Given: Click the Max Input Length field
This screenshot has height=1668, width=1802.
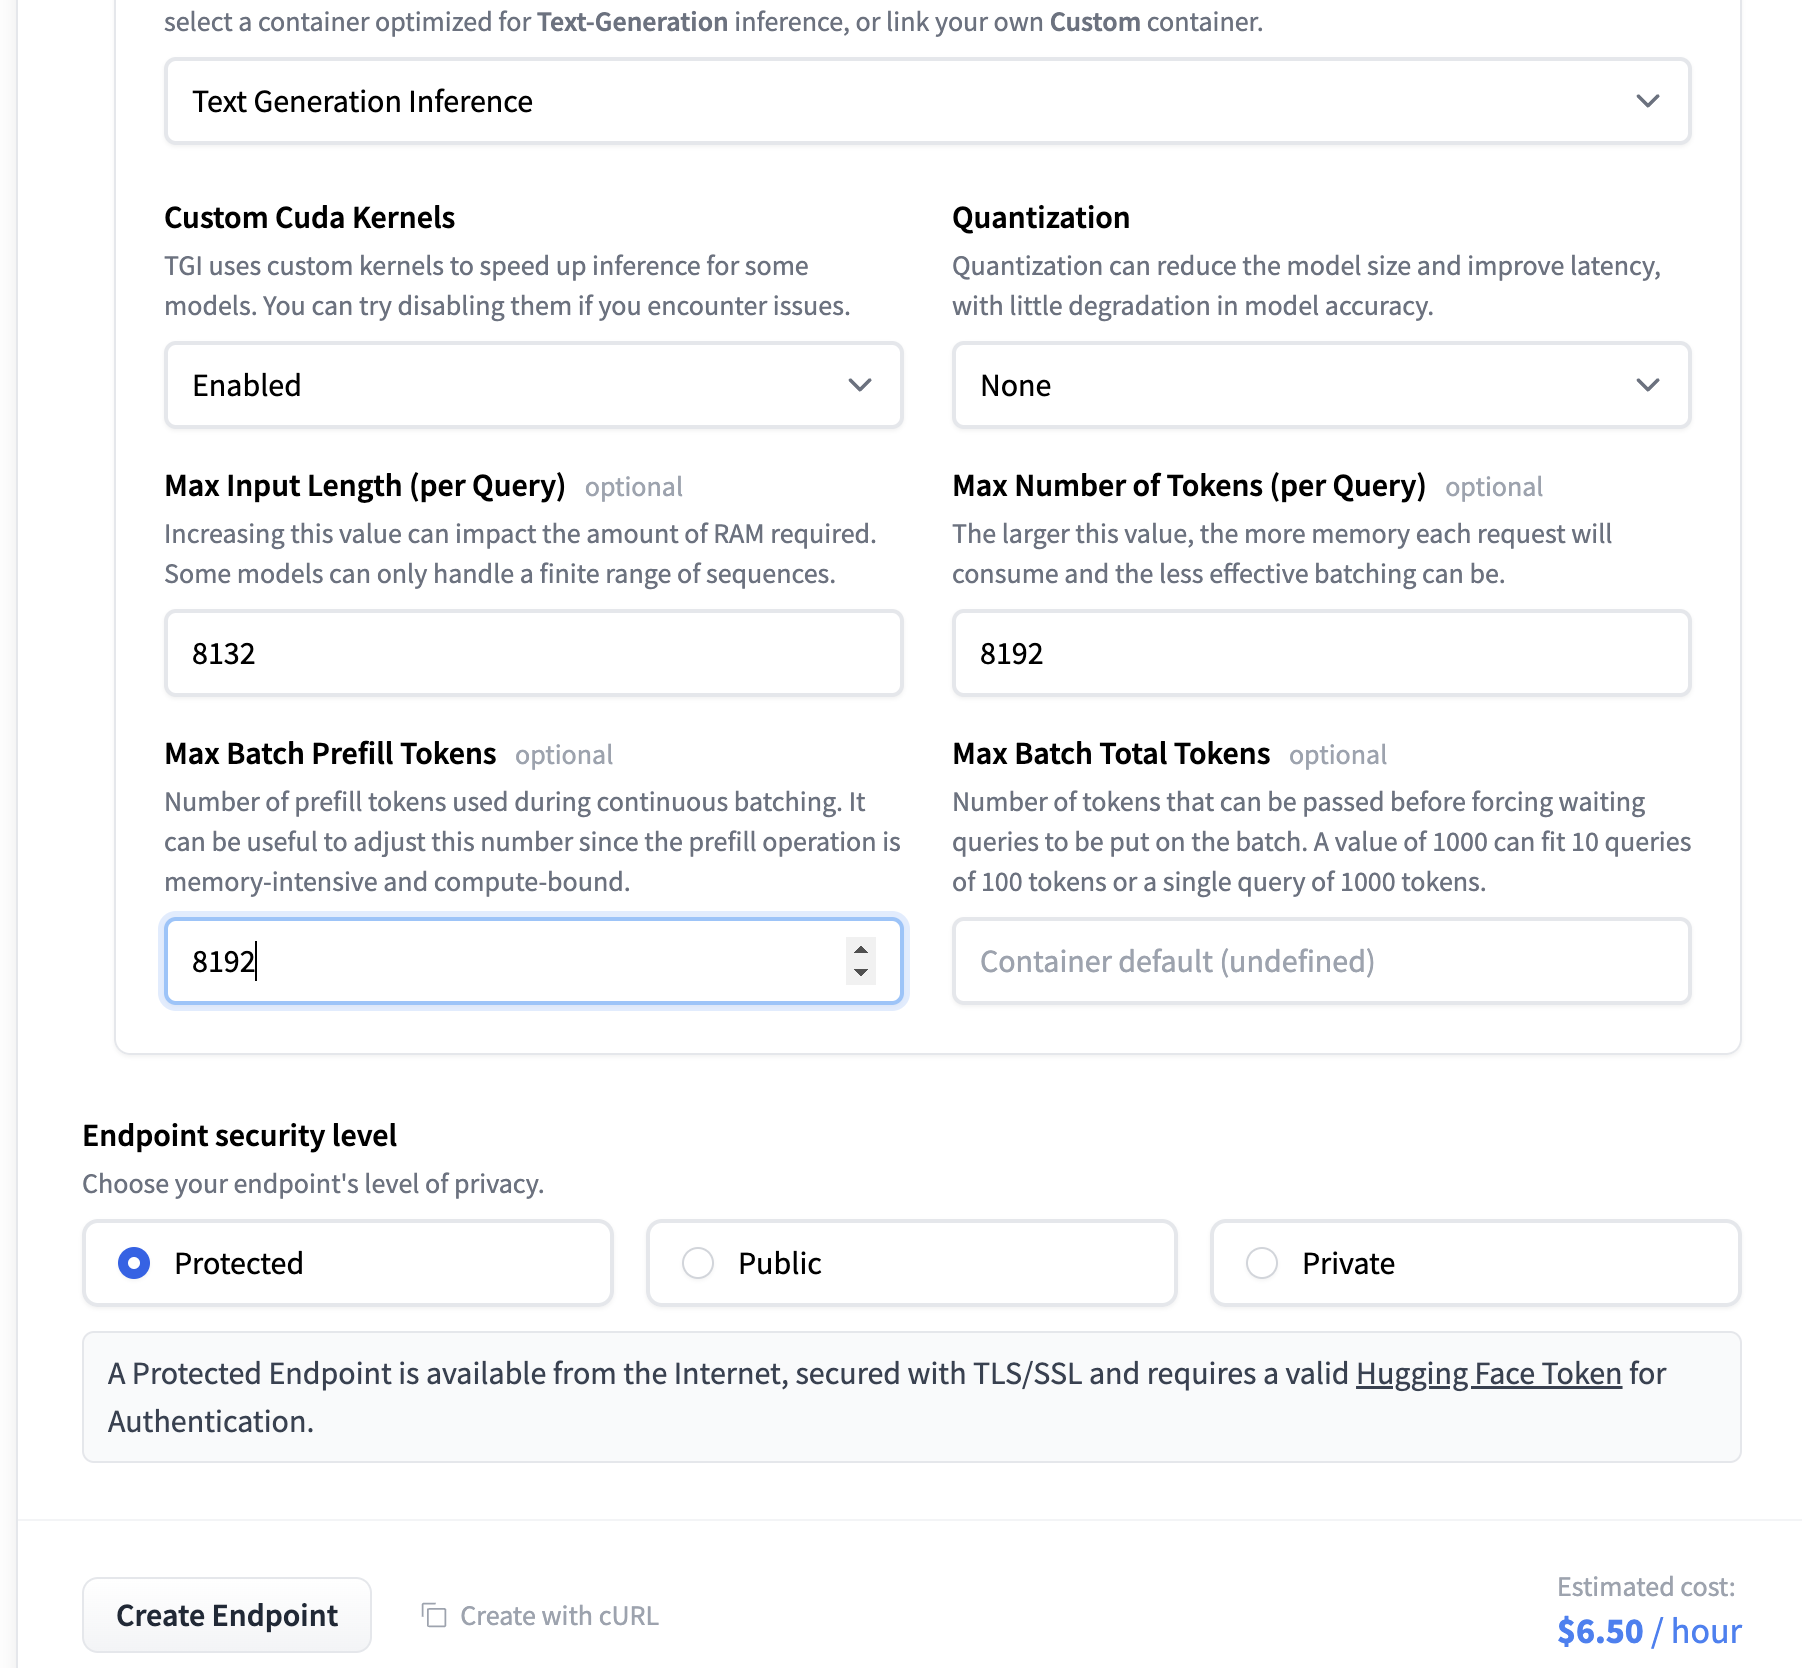Looking at the screenshot, I should point(532,653).
